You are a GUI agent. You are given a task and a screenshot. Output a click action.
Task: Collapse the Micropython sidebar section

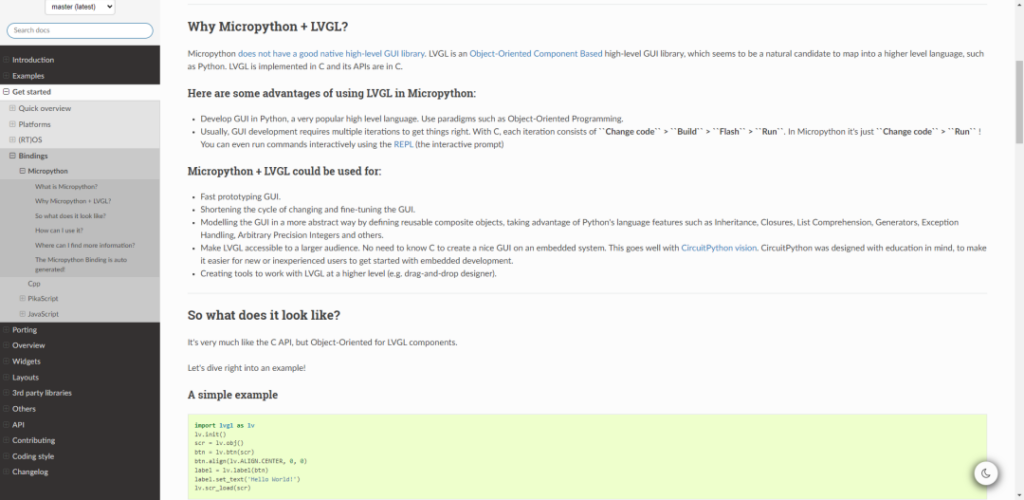[x=21, y=171]
